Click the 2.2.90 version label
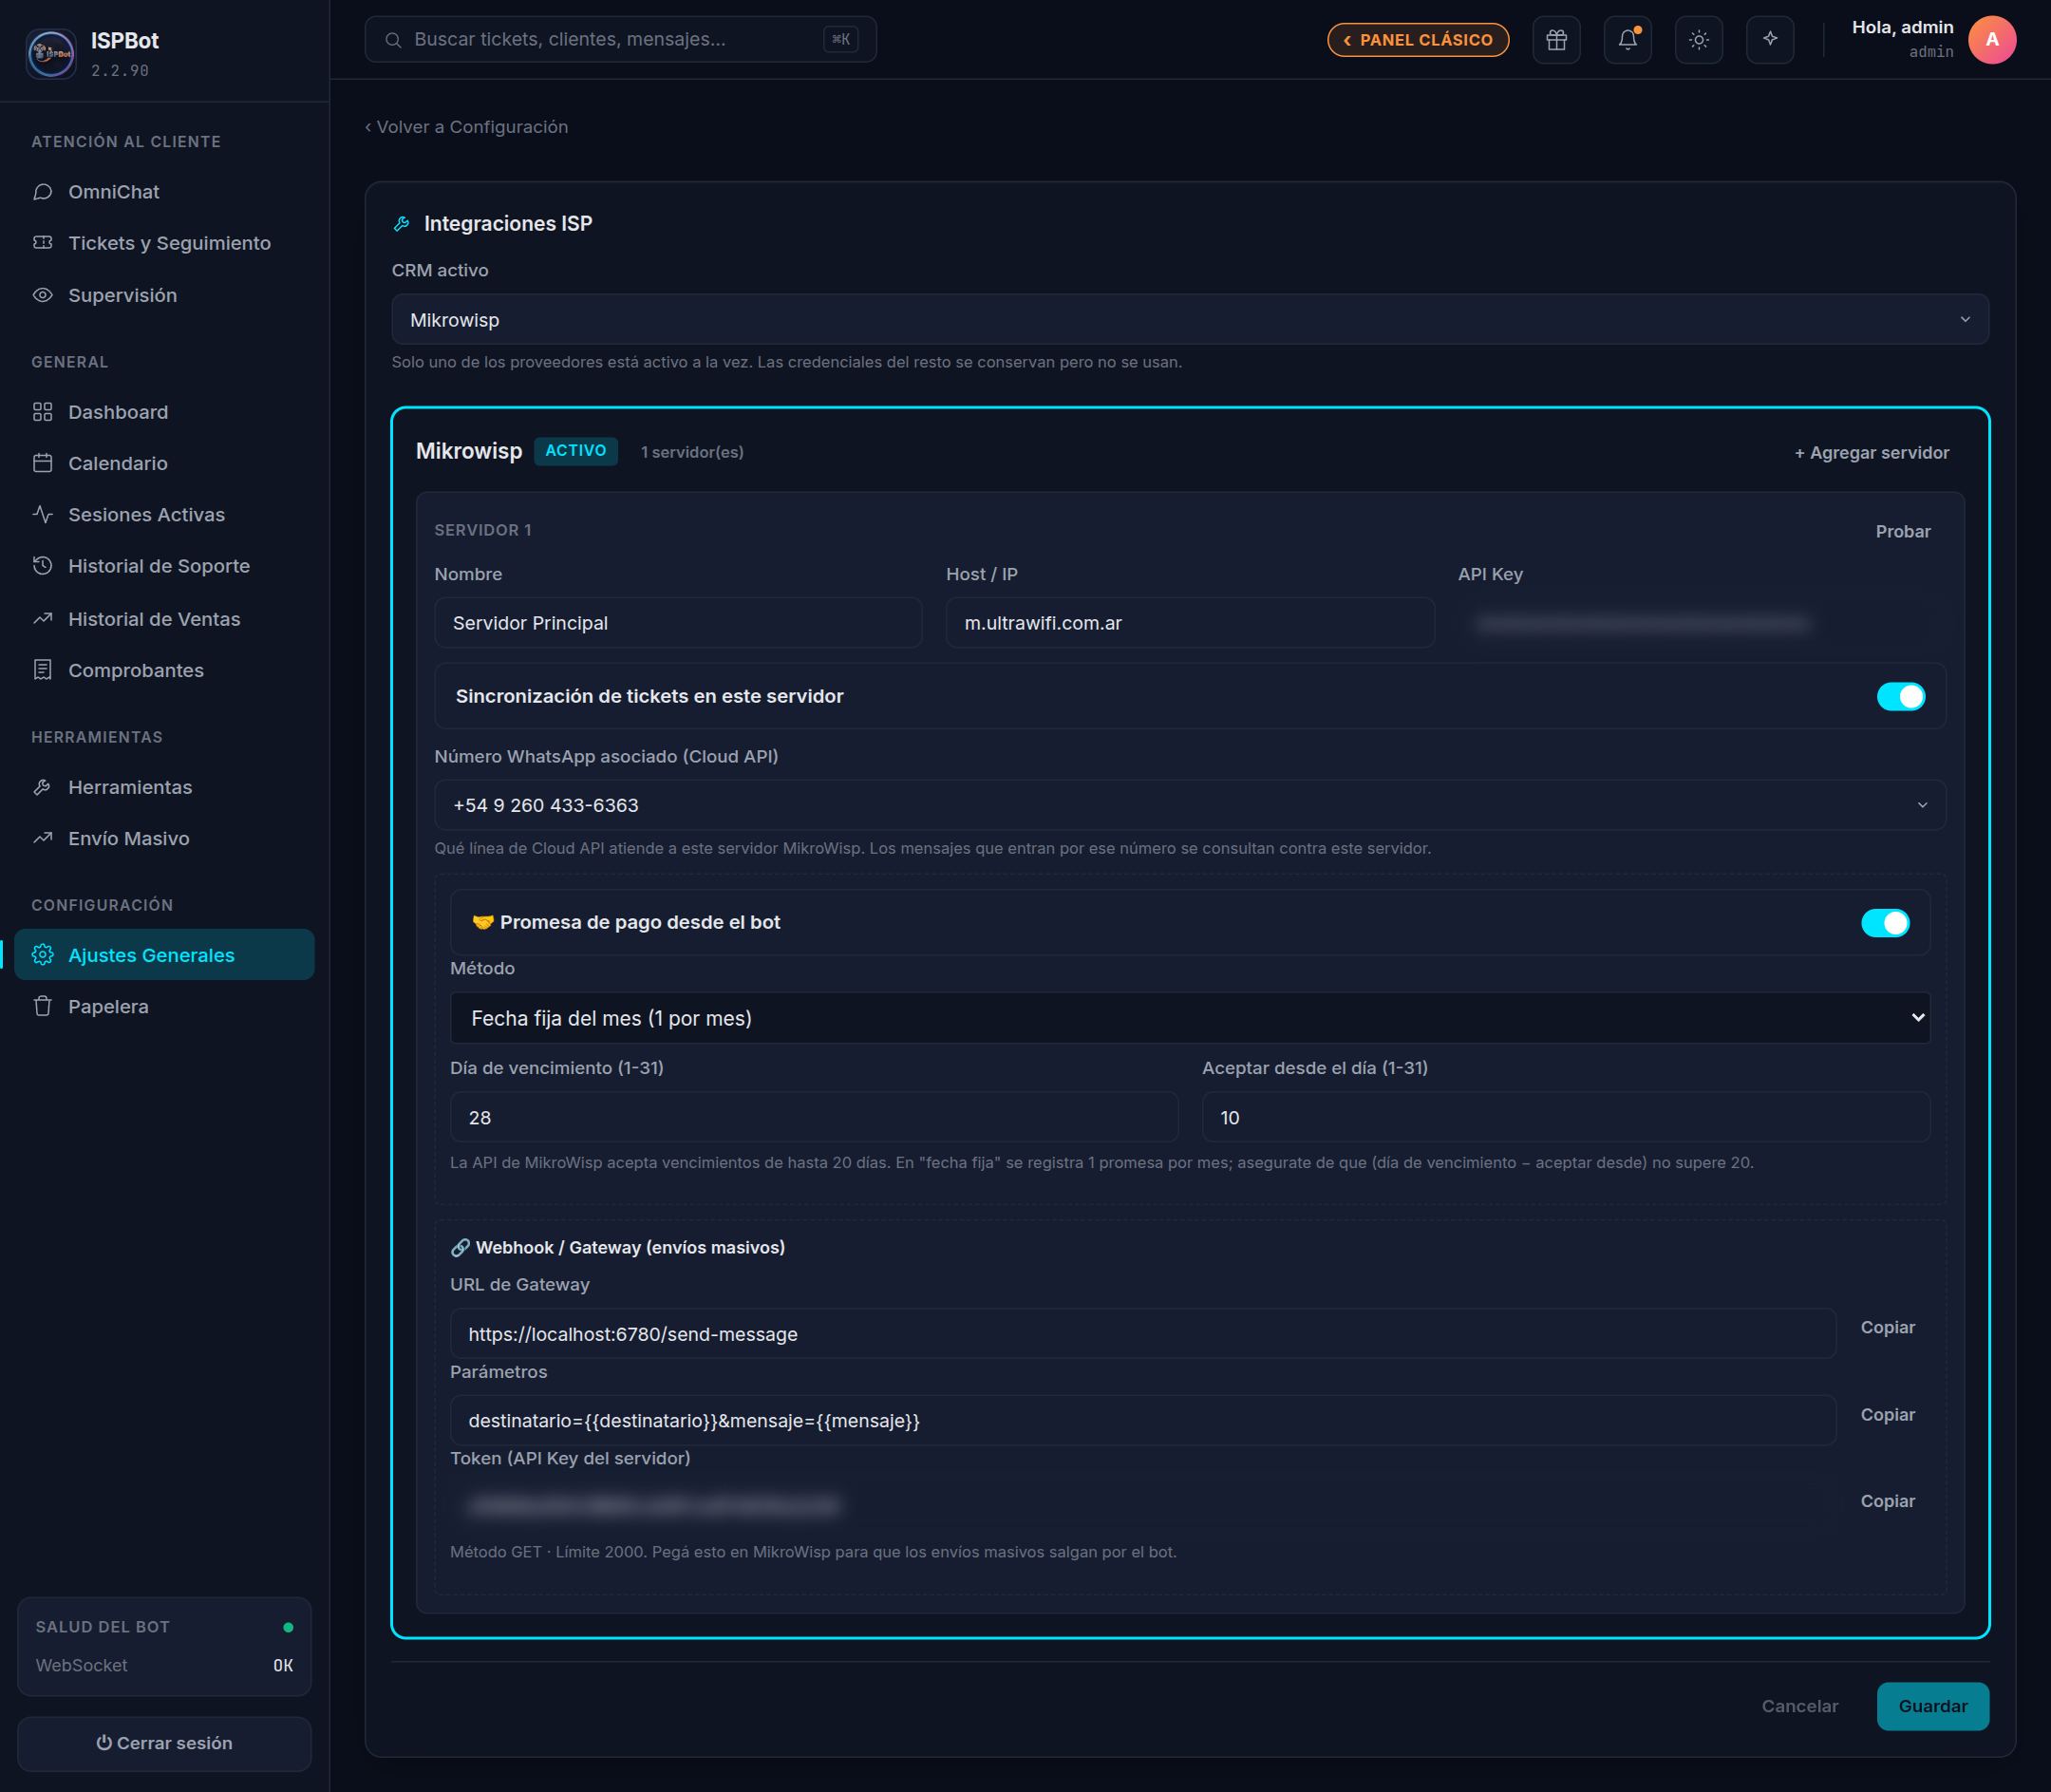This screenshot has height=1792, width=2051. tap(120, 71)
